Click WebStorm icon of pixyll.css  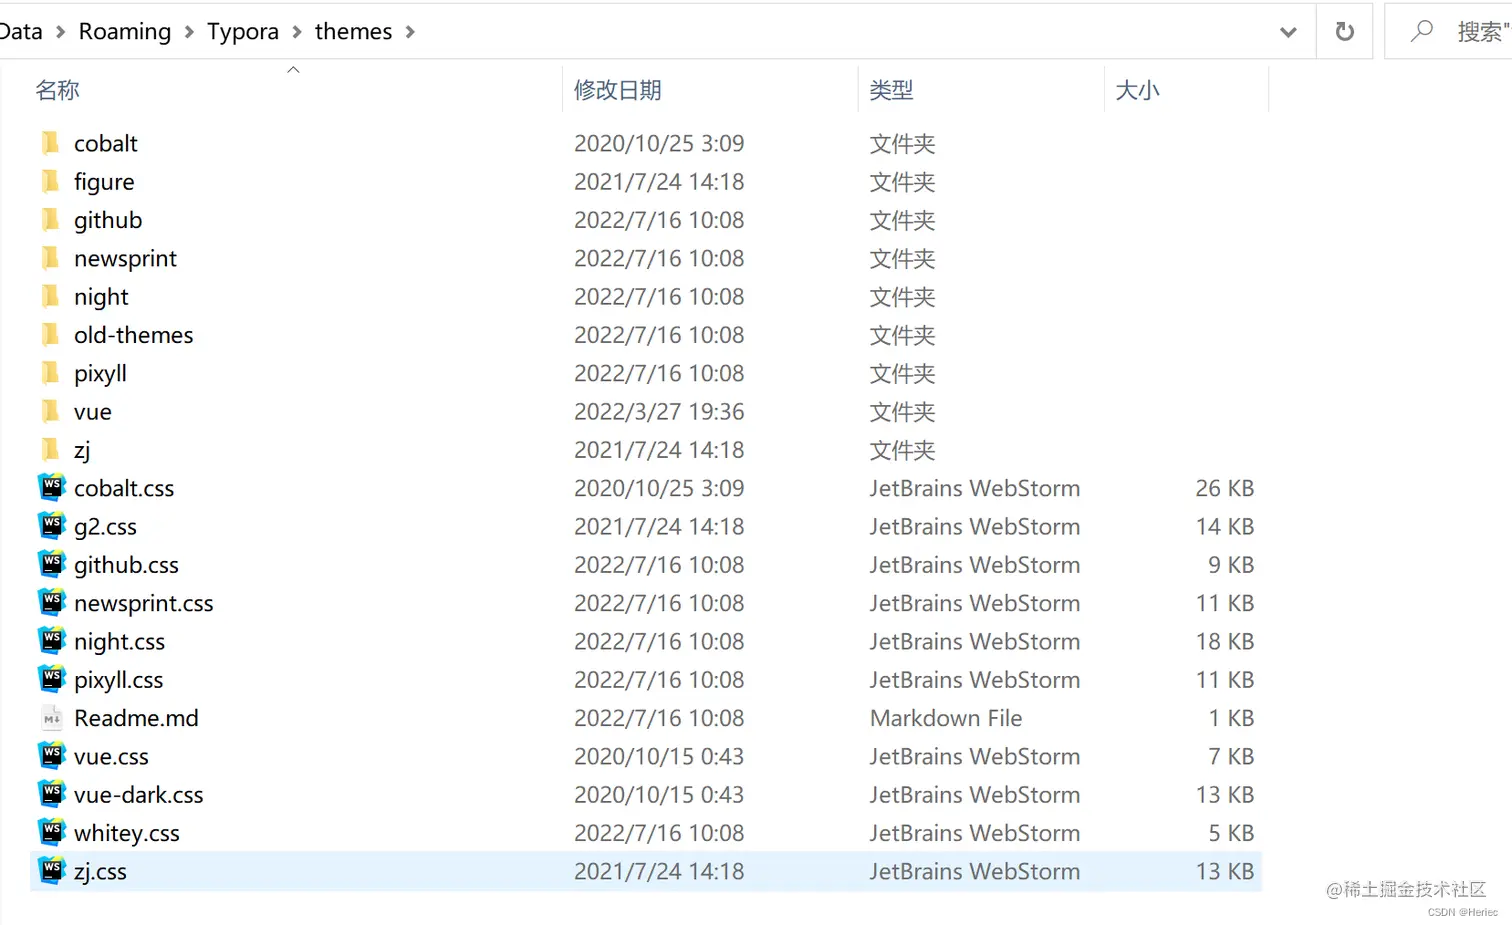click(52, 679)
